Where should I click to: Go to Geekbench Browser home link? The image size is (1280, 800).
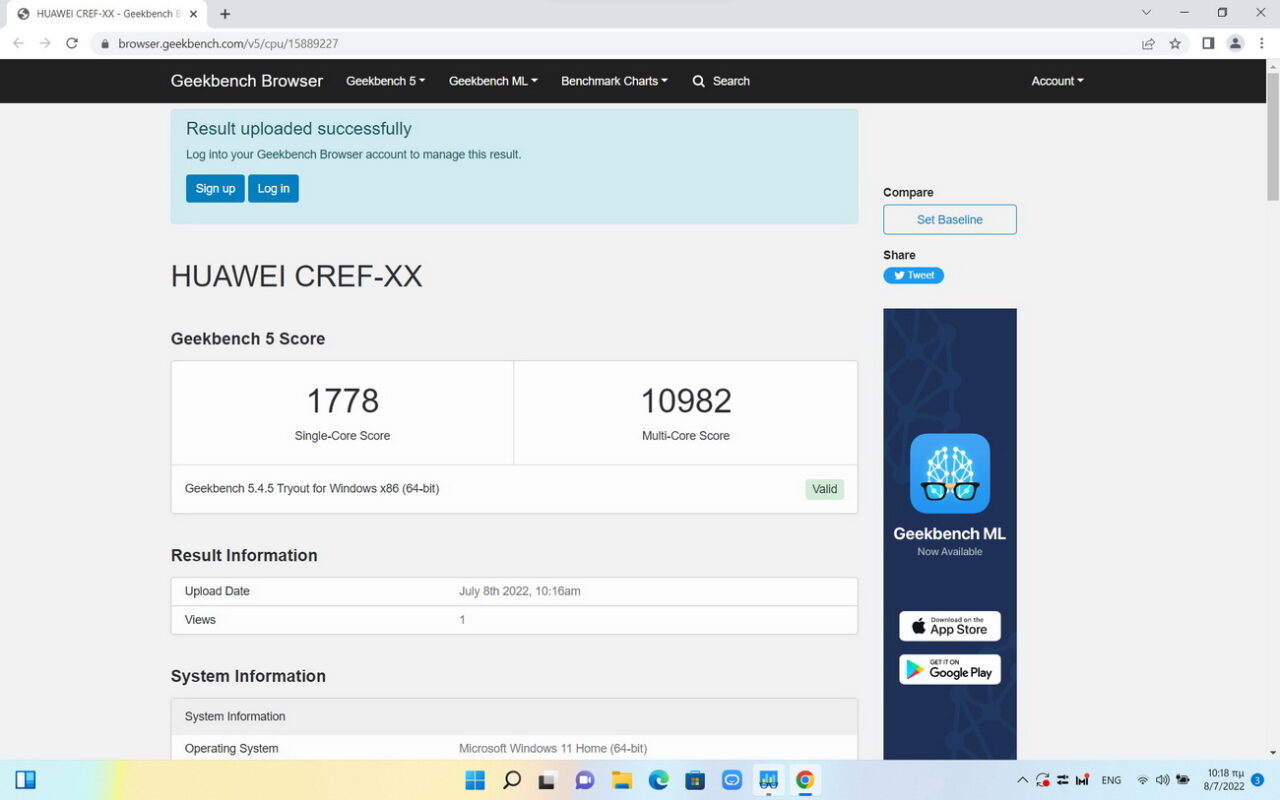point(247,81)
